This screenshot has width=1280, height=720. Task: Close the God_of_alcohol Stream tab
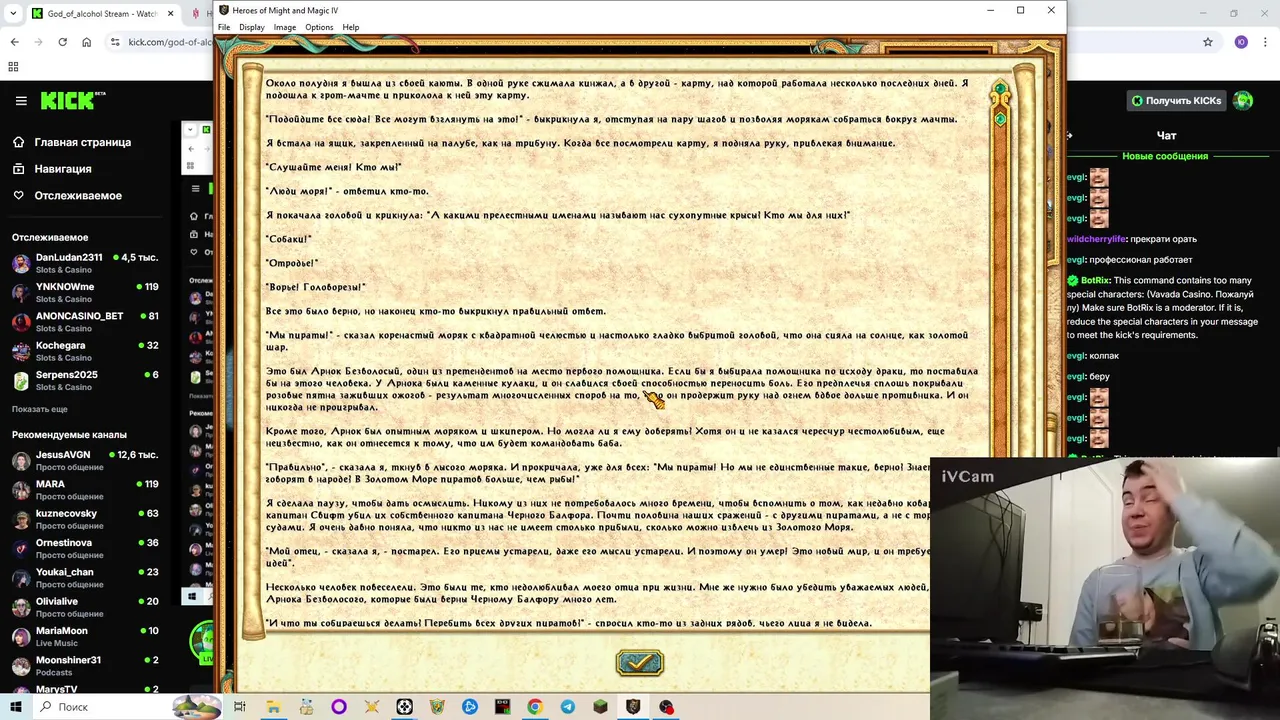[x=170, y=14]
